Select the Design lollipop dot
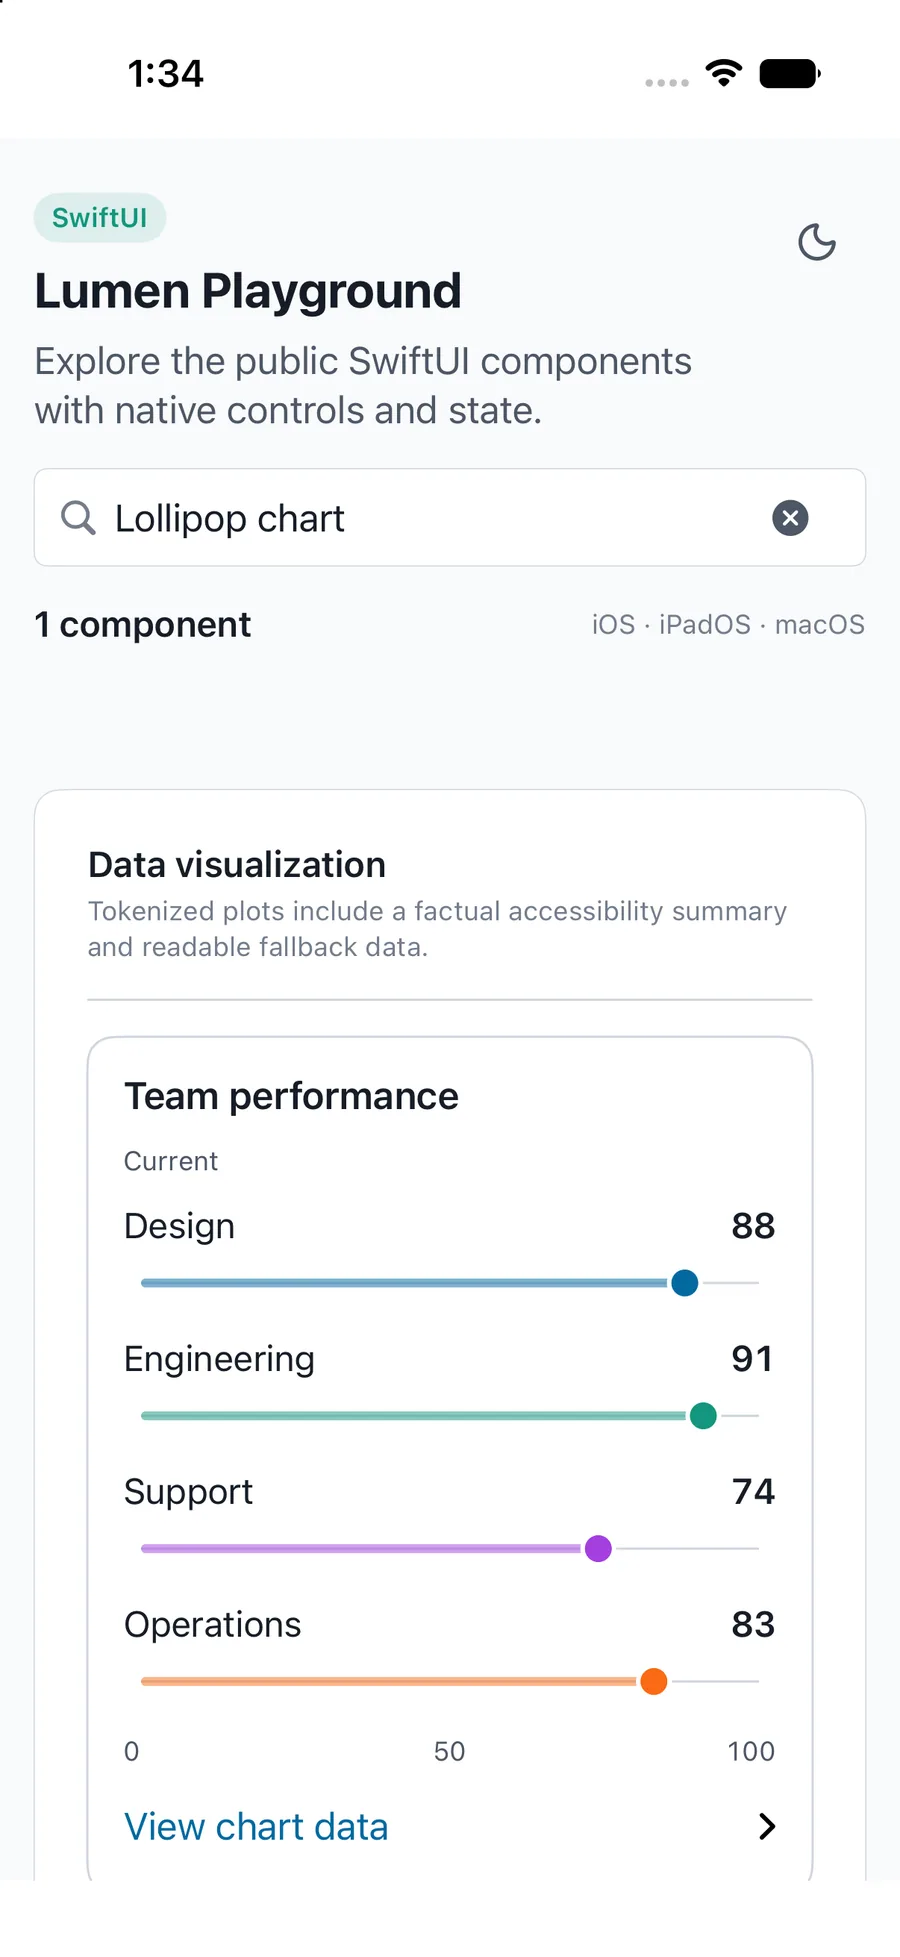Screen dimensions: 900x1957 click(685, 1283)
